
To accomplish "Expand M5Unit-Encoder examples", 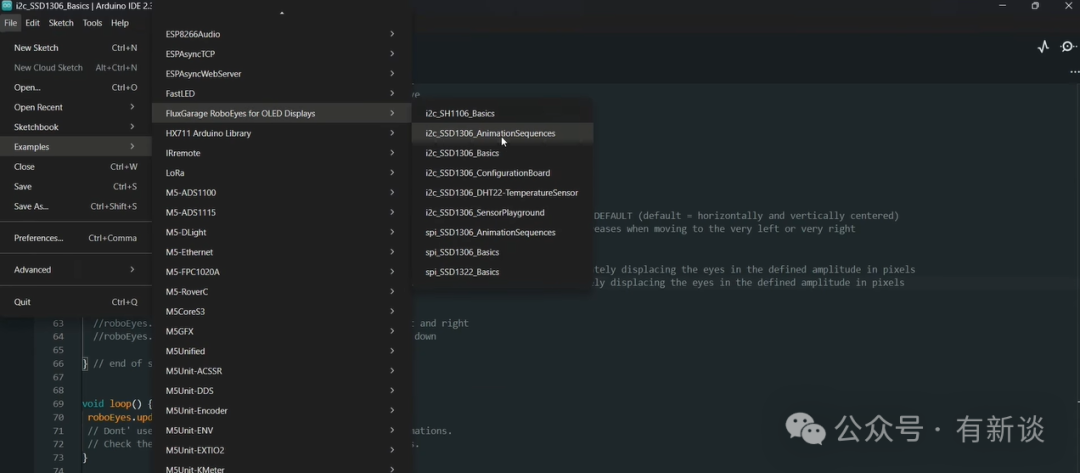I will click(x=282, y=411).
